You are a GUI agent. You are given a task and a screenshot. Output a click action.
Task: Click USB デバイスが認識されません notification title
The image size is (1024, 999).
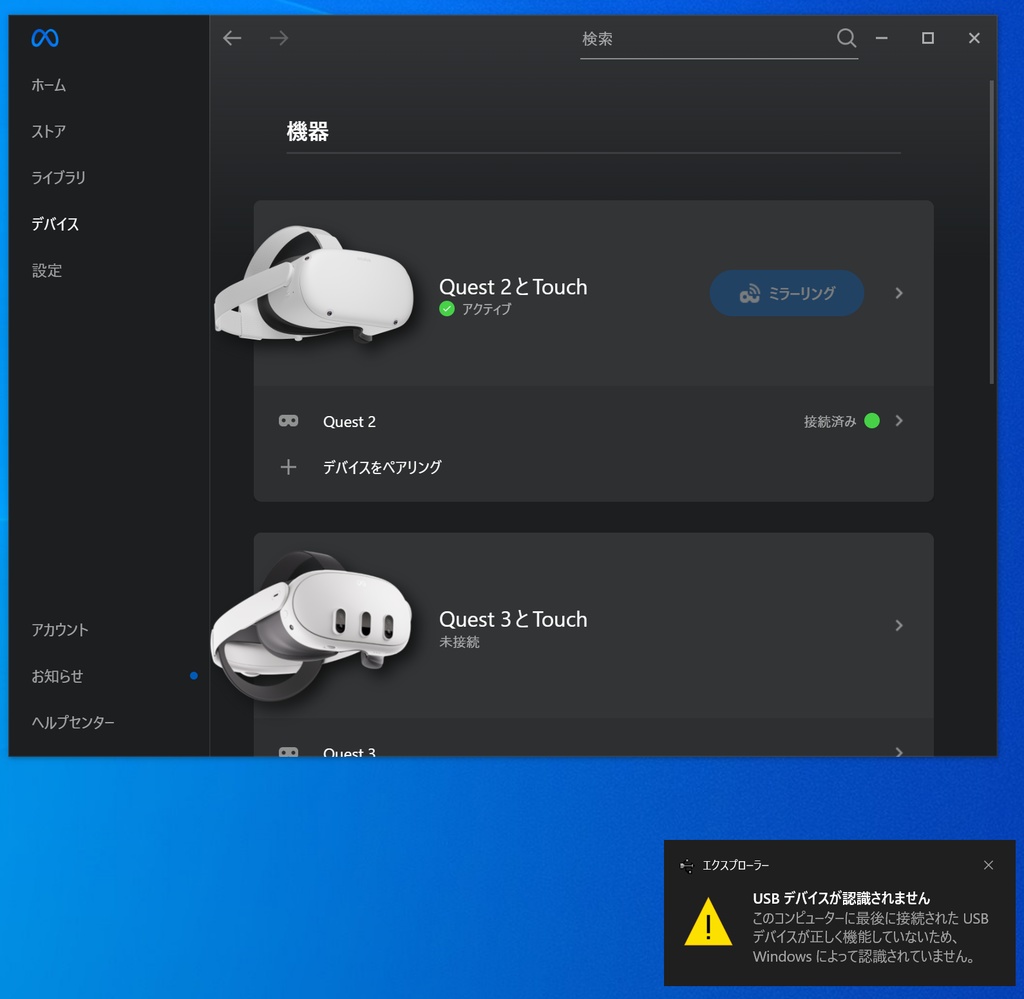[841, 898]
